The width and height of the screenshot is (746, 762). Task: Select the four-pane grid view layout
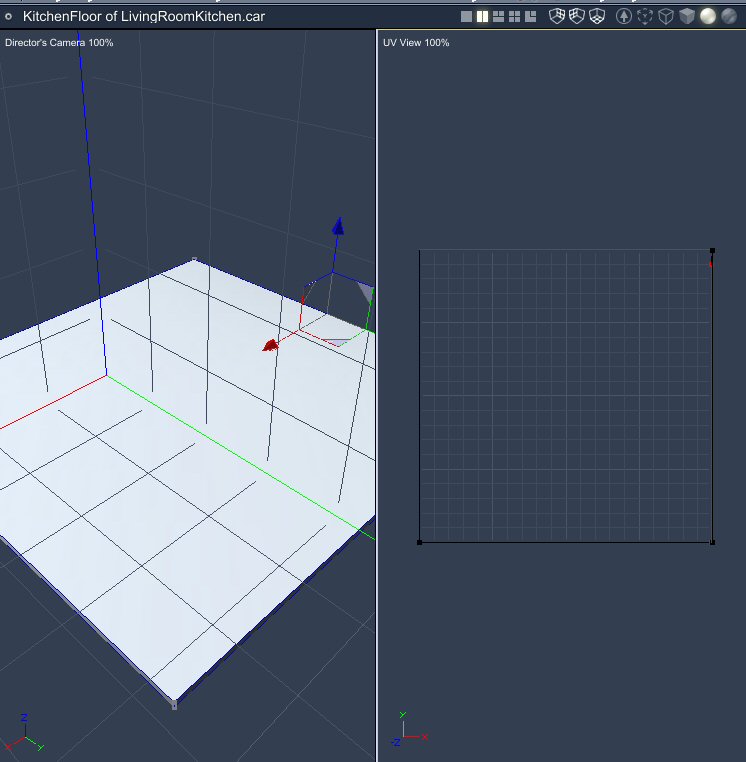[x=514, y=17]
